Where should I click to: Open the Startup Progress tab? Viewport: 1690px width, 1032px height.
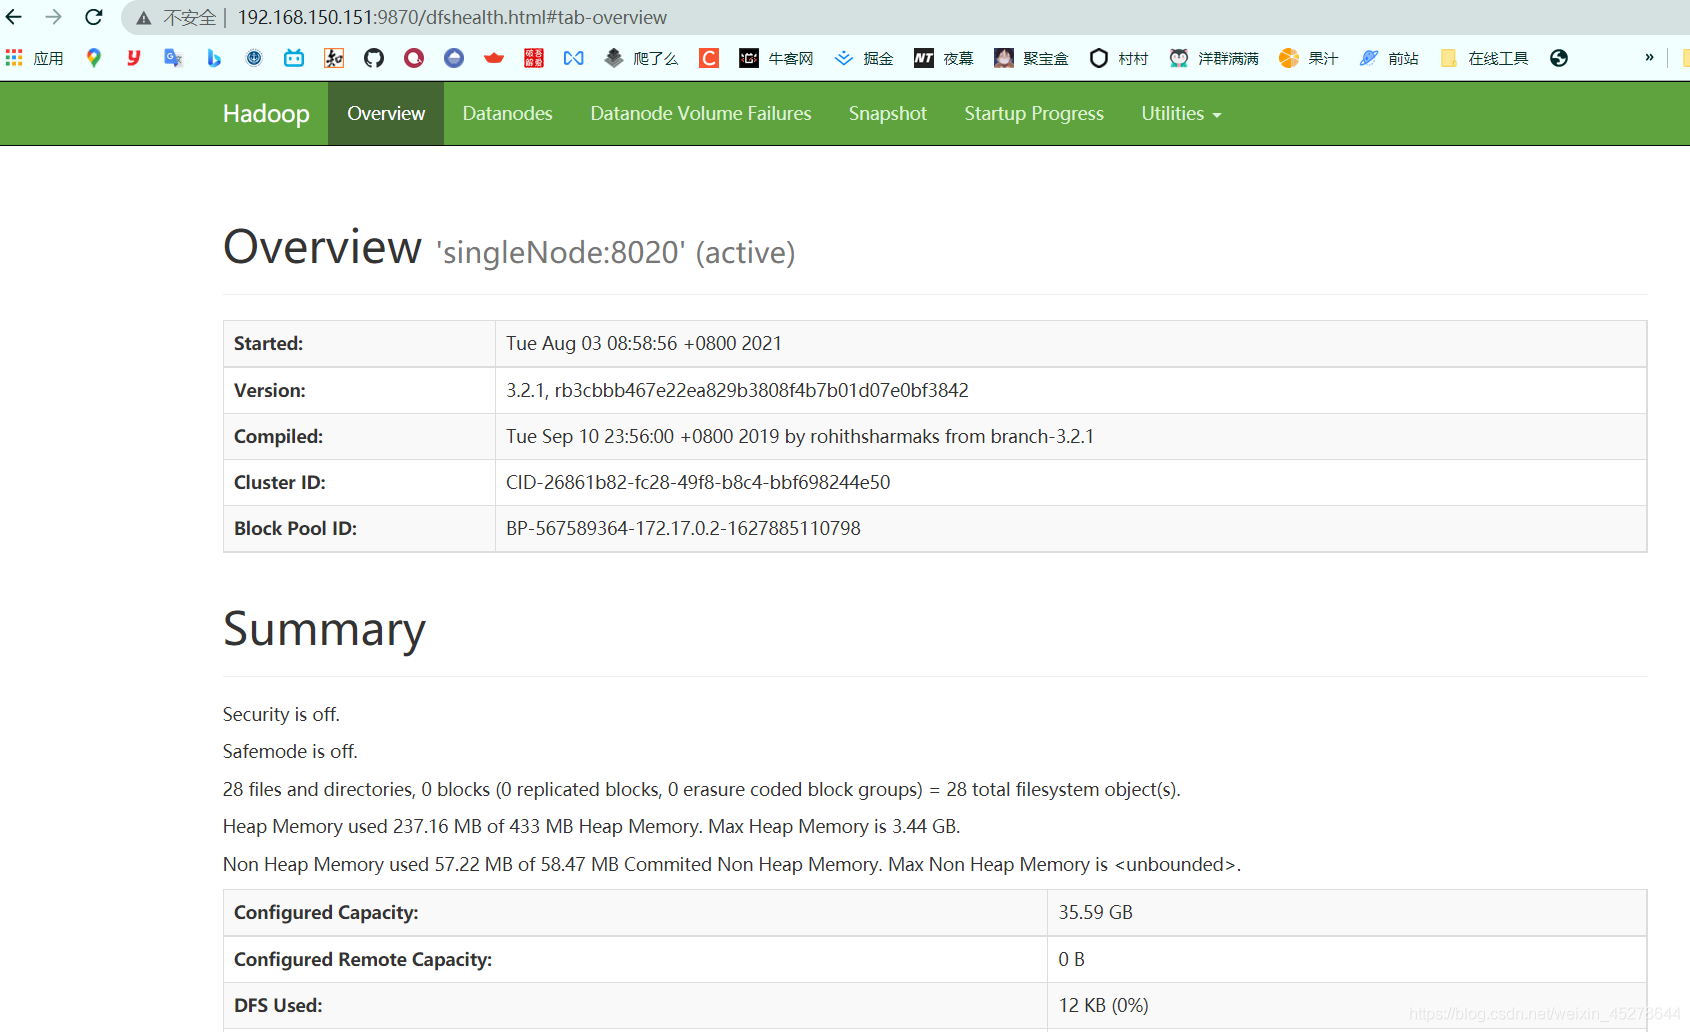[x=1034, y=113]
